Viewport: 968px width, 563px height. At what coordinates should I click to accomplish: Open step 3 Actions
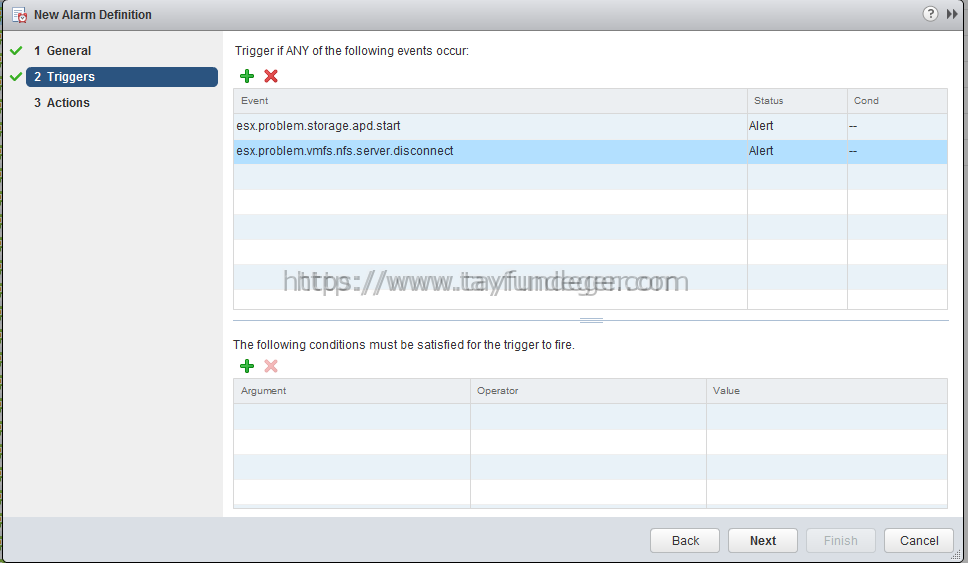(x=62, y=102)
